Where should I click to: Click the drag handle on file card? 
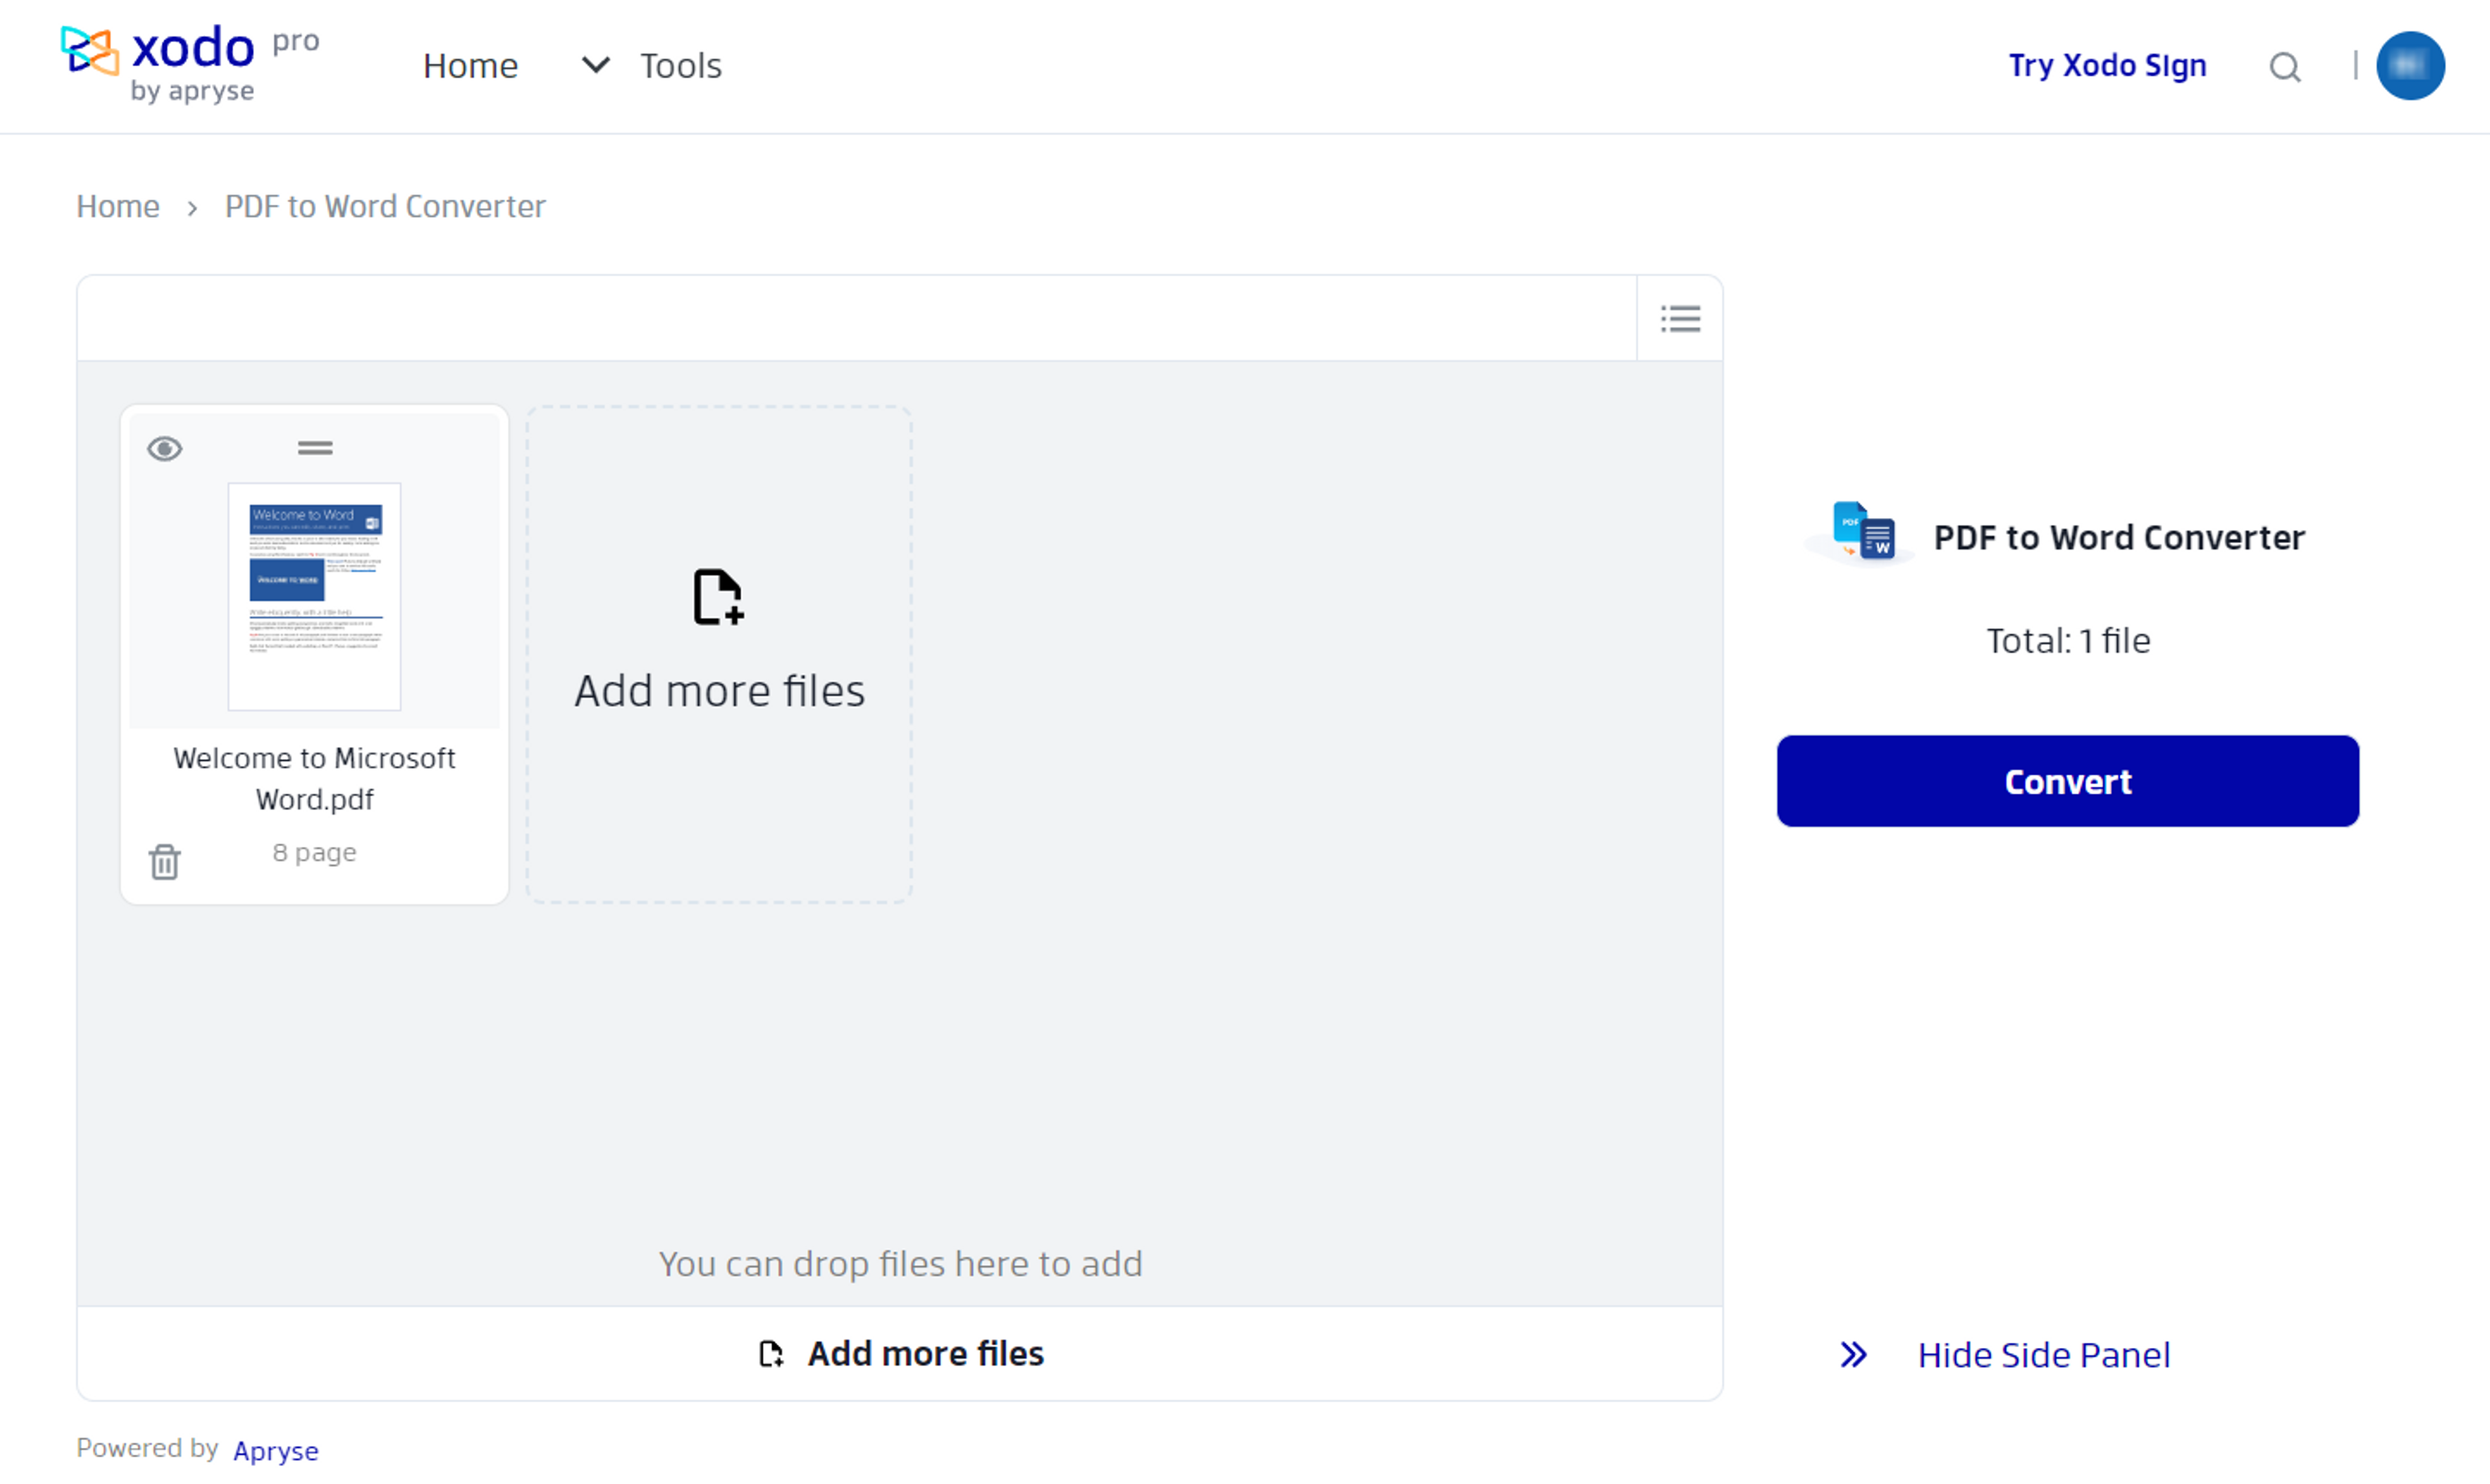(315, 448)
